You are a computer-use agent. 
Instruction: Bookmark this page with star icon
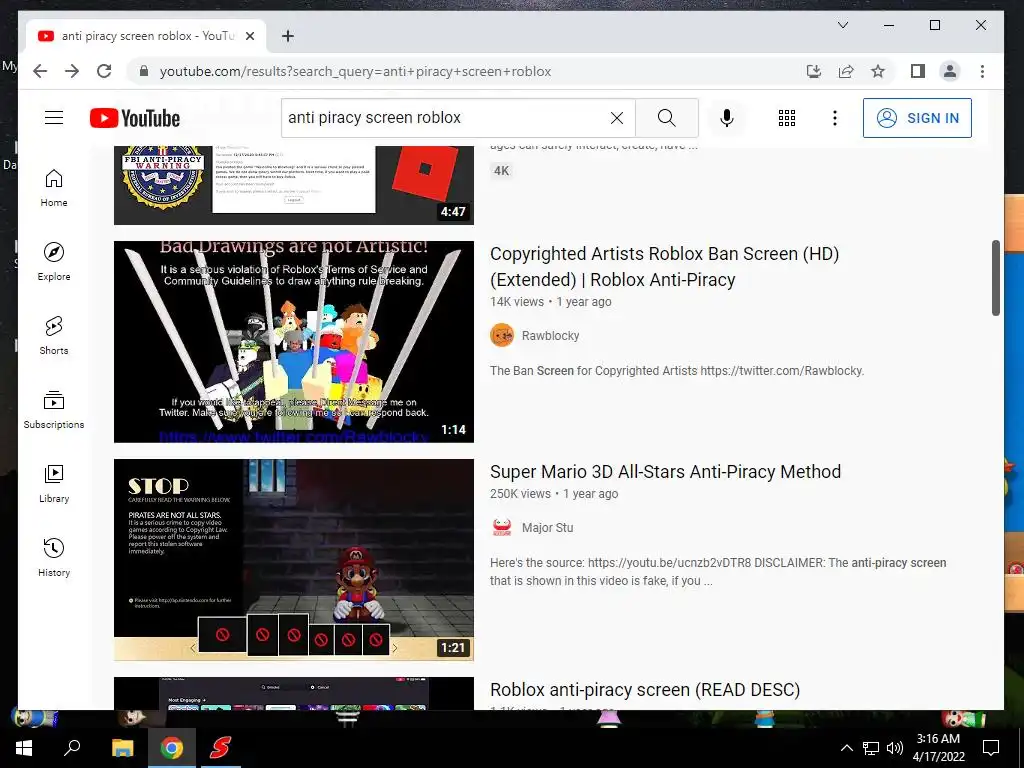tap(878, 71)
